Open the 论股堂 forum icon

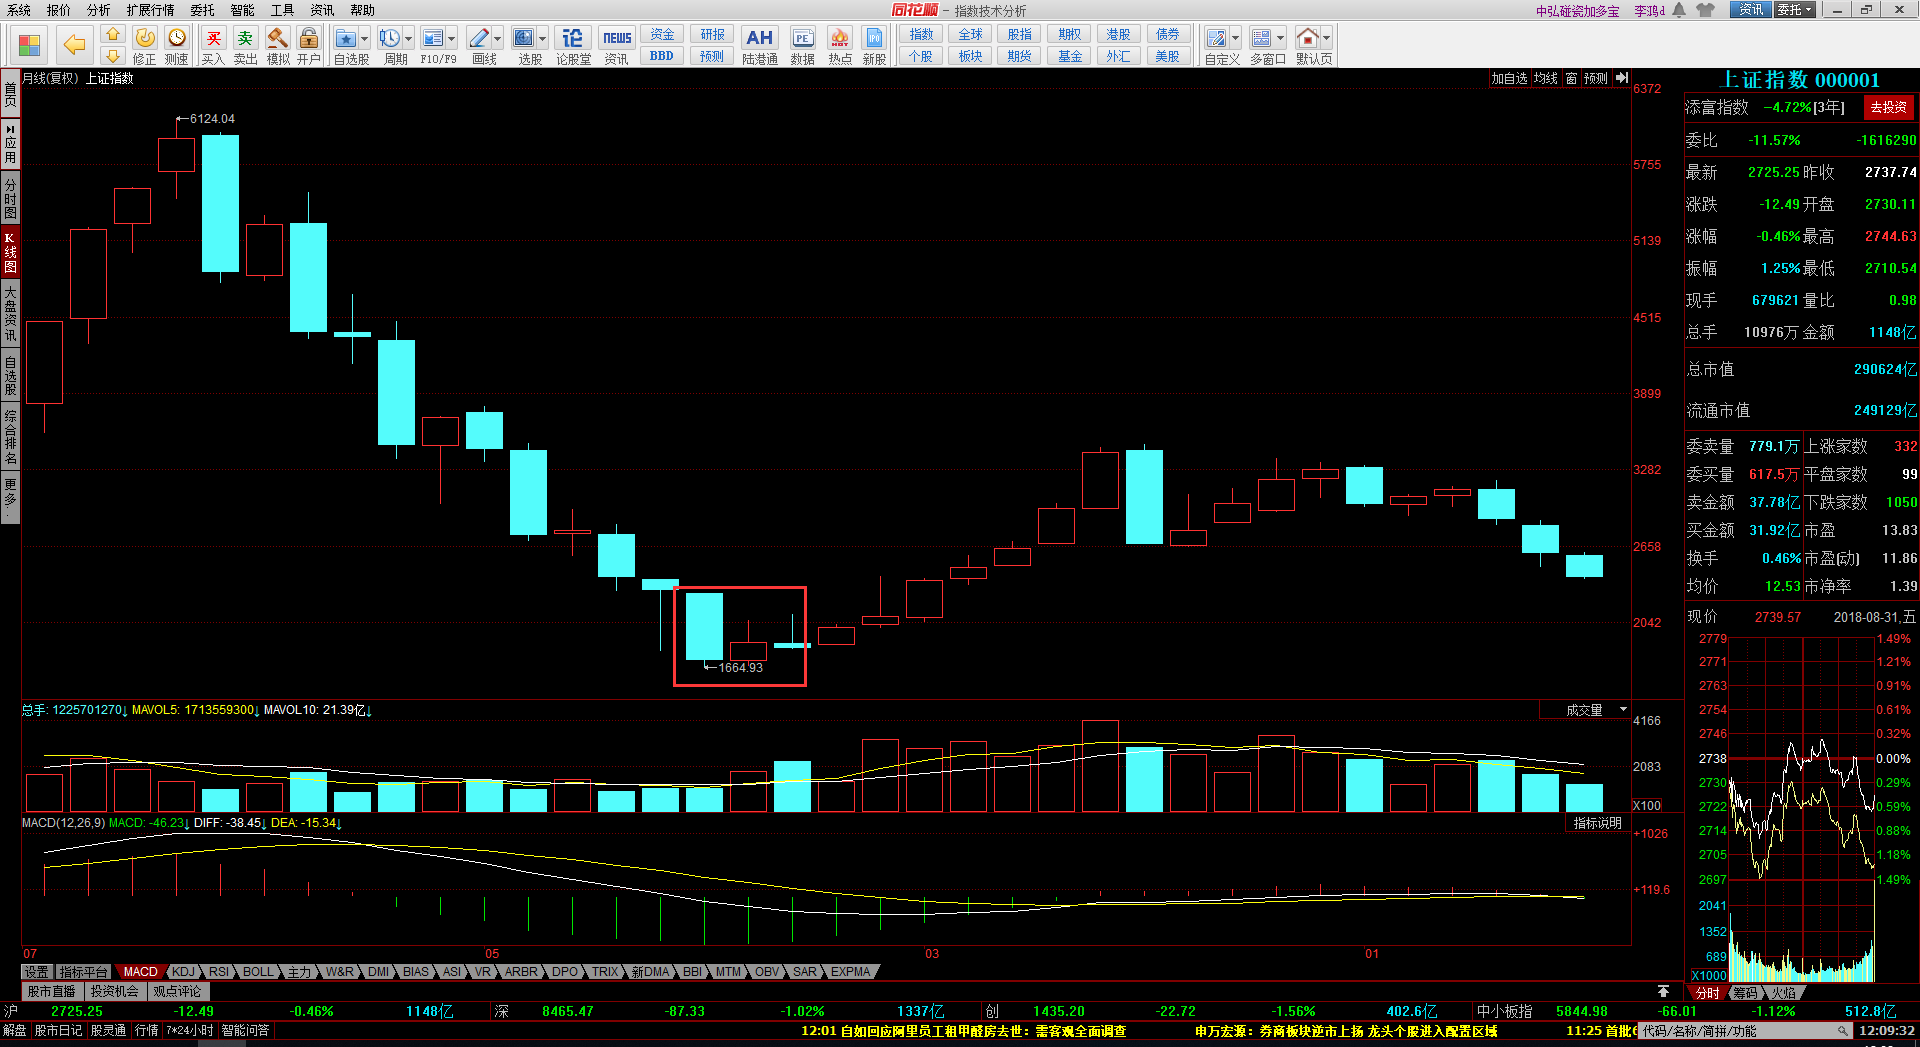pos(573,46)
